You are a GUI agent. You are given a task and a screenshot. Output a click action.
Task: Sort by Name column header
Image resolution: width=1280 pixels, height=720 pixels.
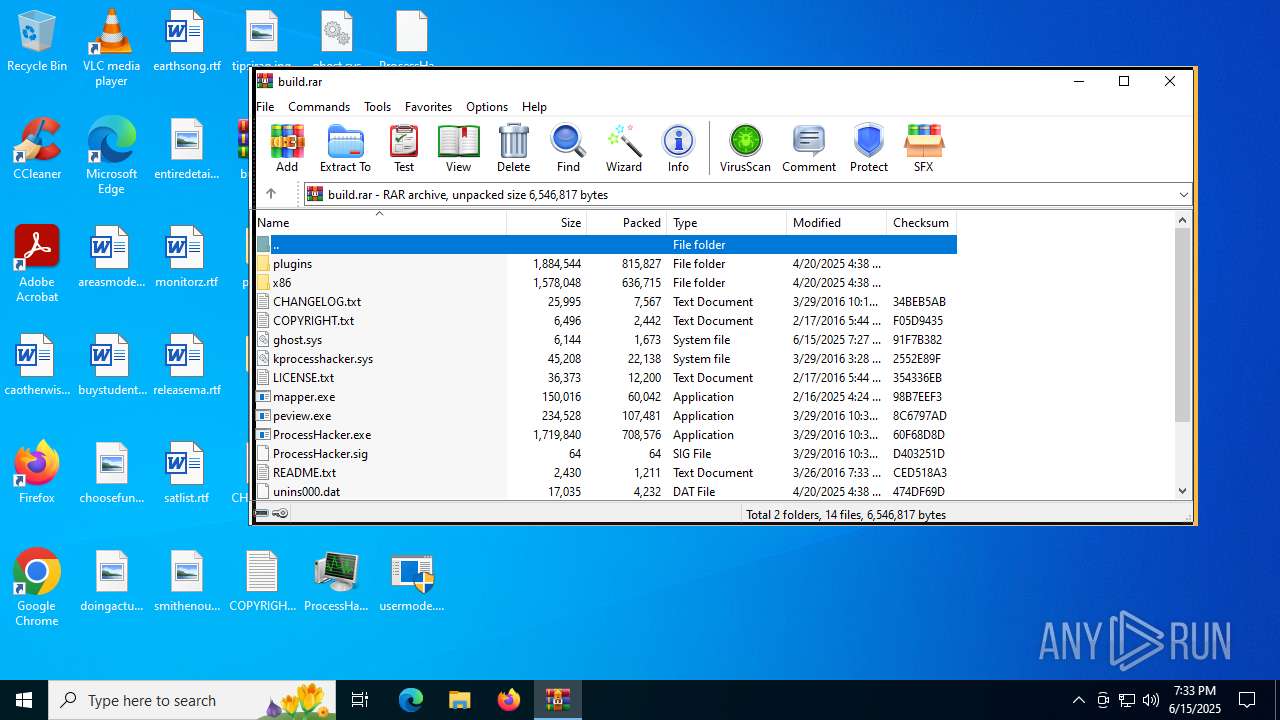380,222
